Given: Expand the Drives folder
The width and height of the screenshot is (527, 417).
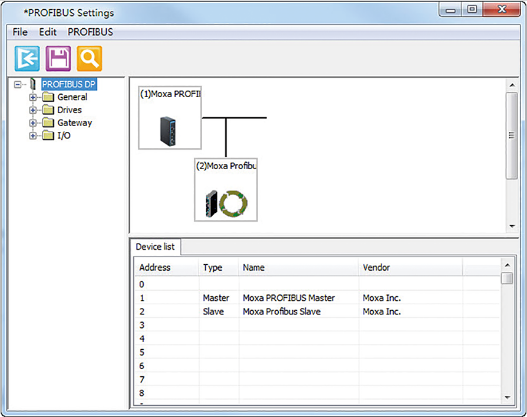Looking at the screenshot, I should pyautogui.click(x=33, y=110).
